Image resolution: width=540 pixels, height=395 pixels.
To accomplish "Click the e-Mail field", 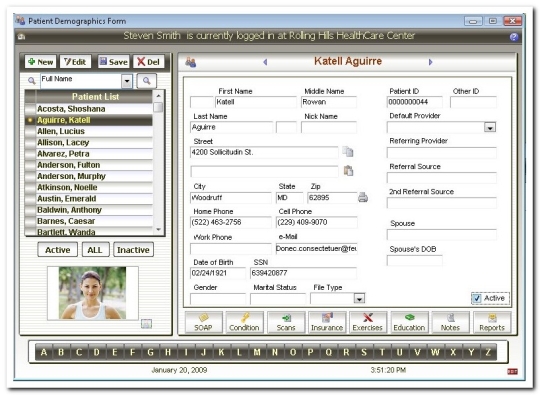I will coord(316,248).
